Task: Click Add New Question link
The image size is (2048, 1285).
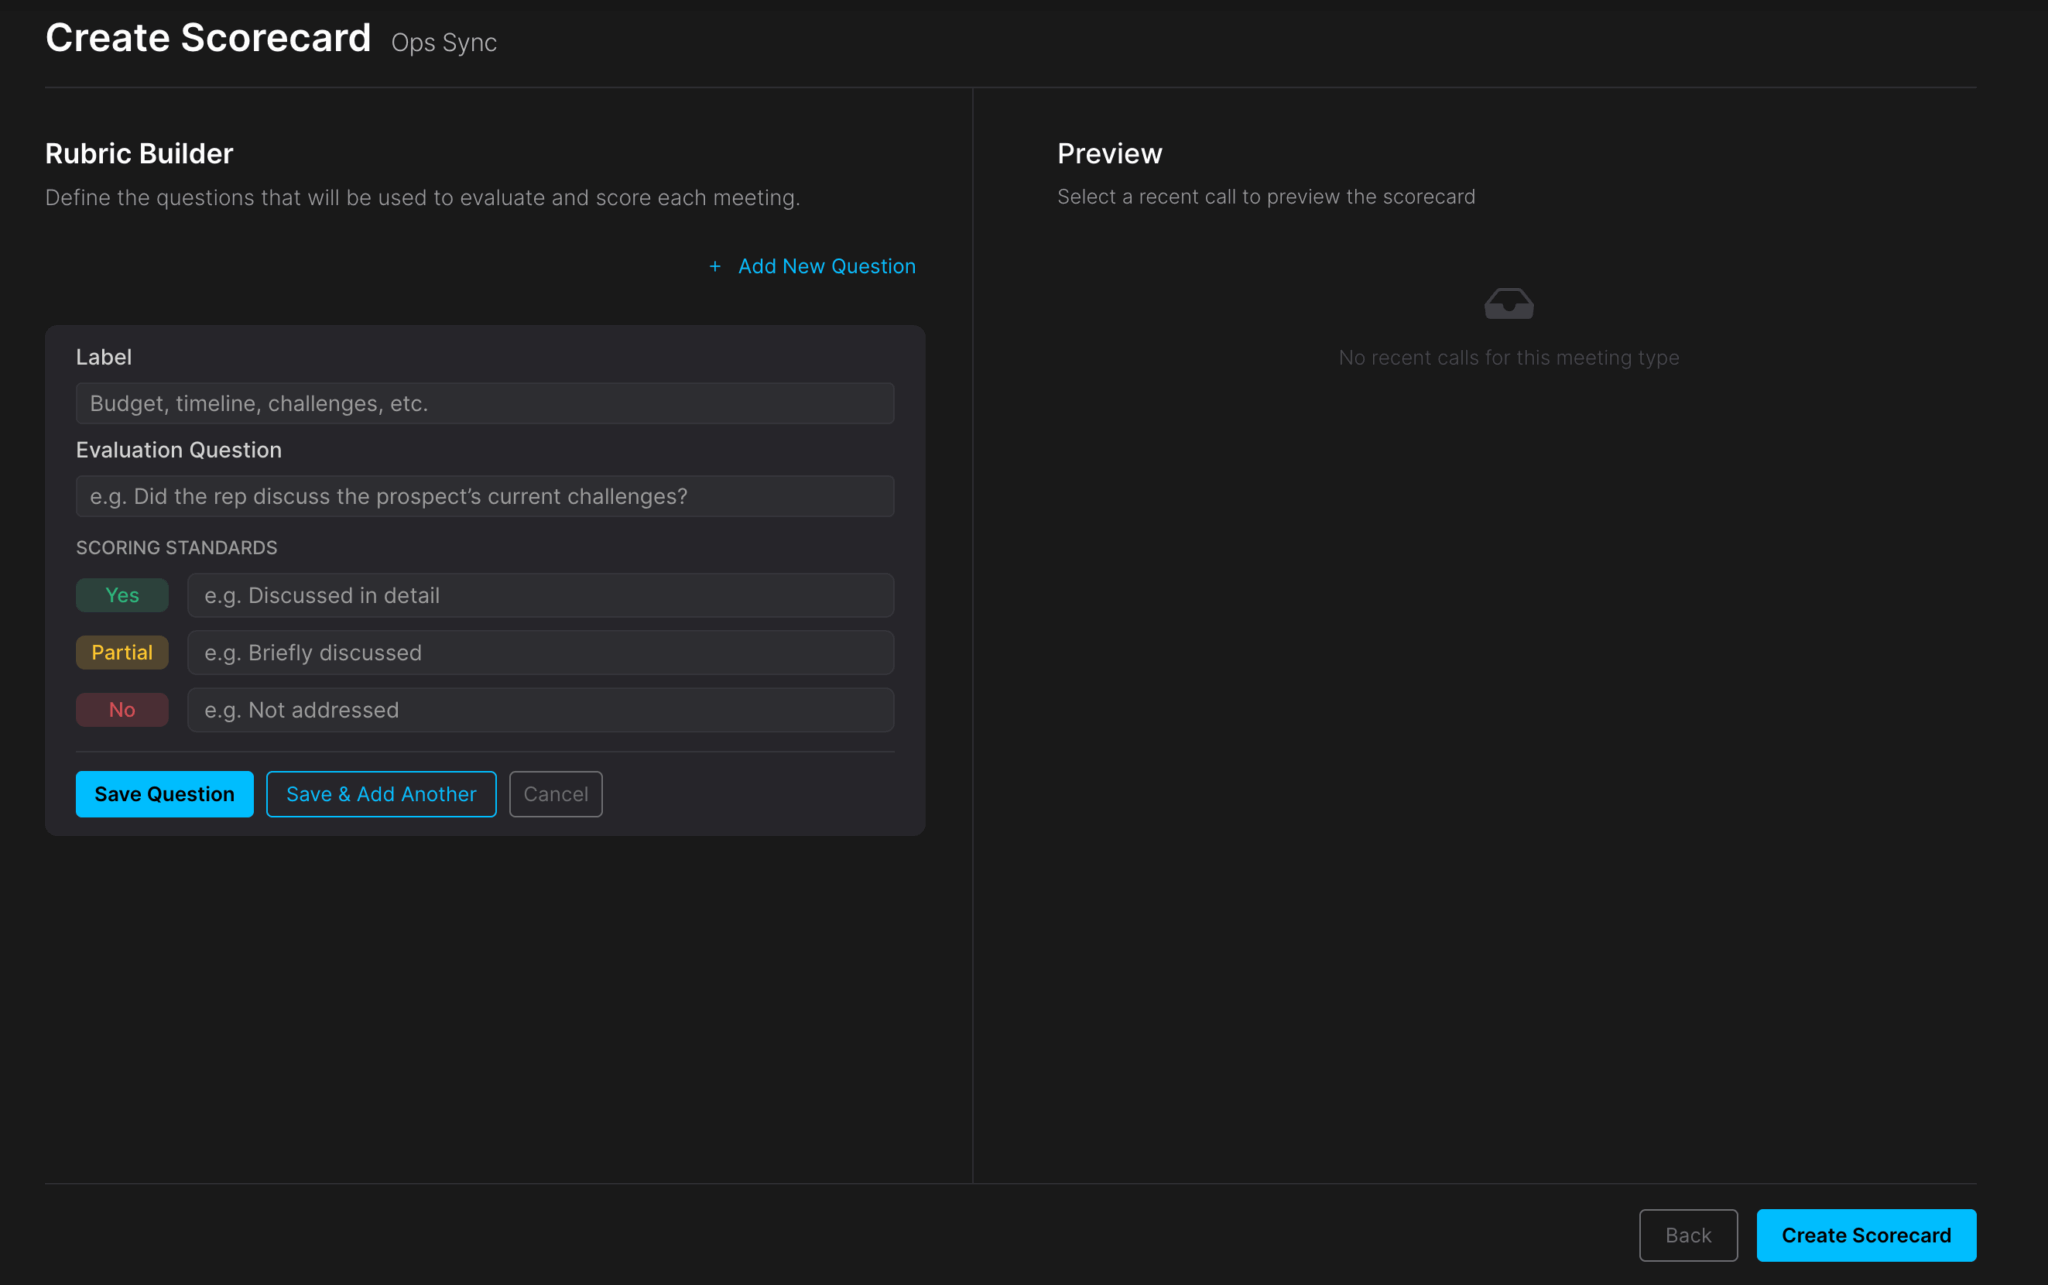Action: pos(826,267)
